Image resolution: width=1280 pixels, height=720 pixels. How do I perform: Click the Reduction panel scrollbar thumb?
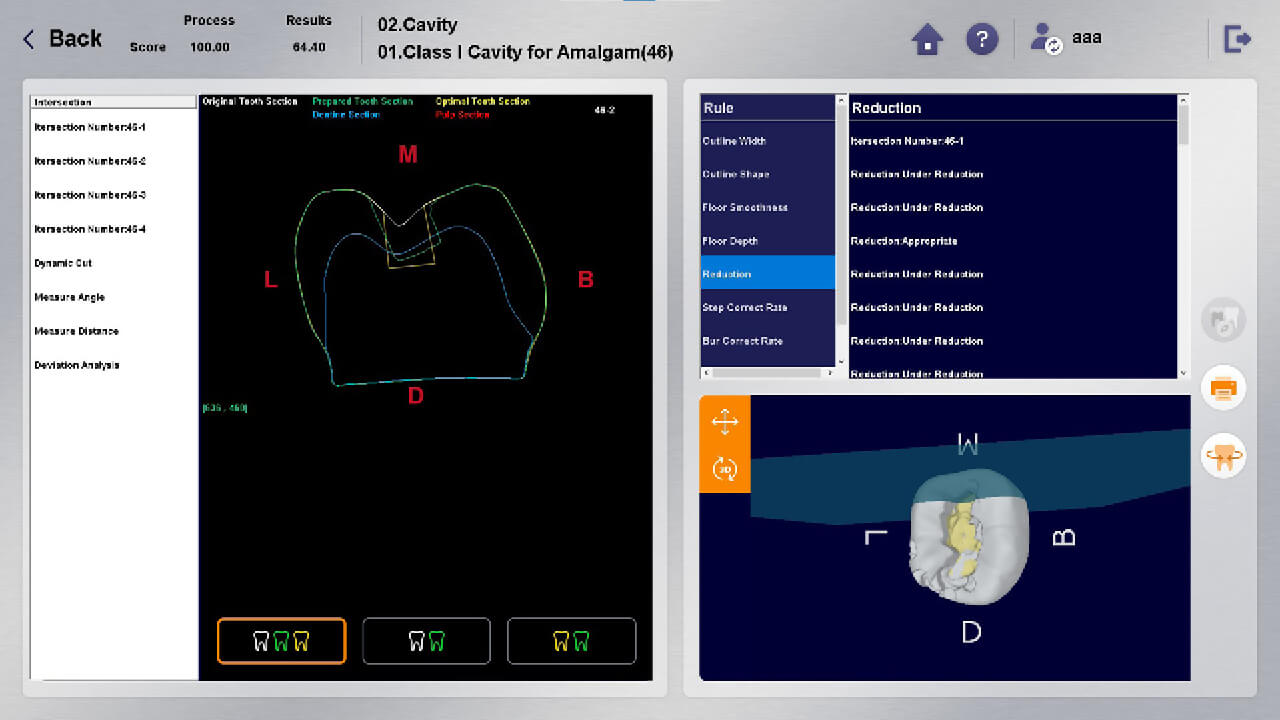[1184, 124]
